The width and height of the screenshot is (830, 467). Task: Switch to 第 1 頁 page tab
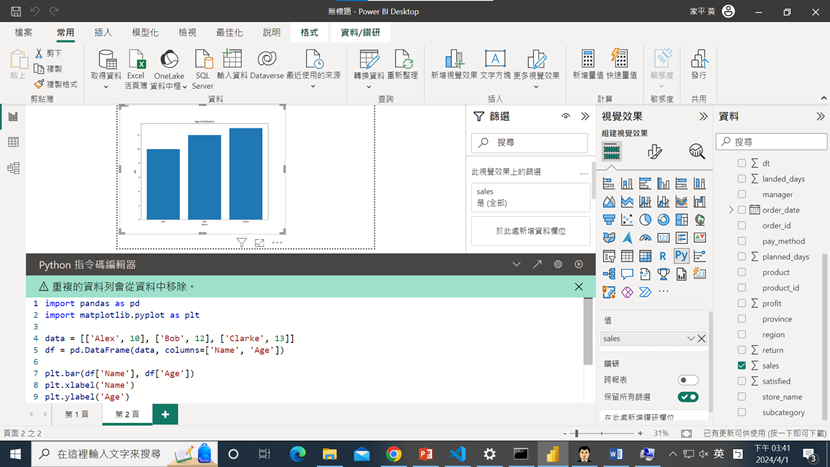[77, 414]
